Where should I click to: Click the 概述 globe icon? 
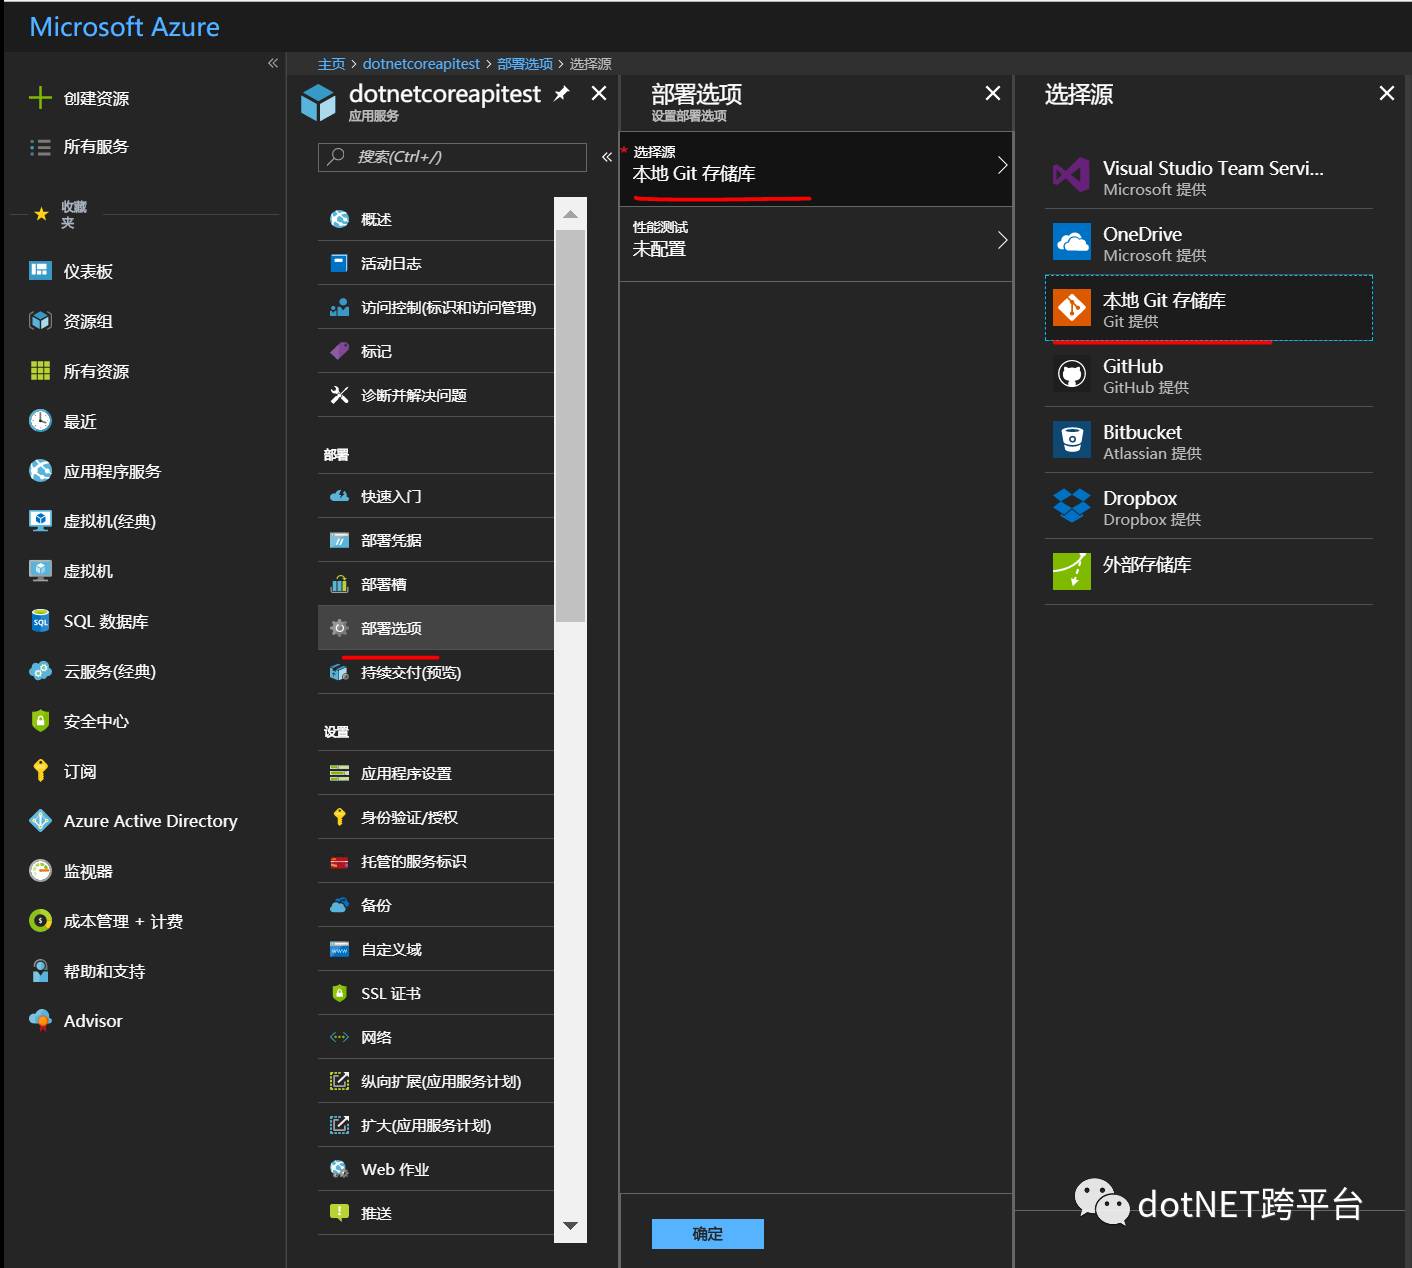340,219
